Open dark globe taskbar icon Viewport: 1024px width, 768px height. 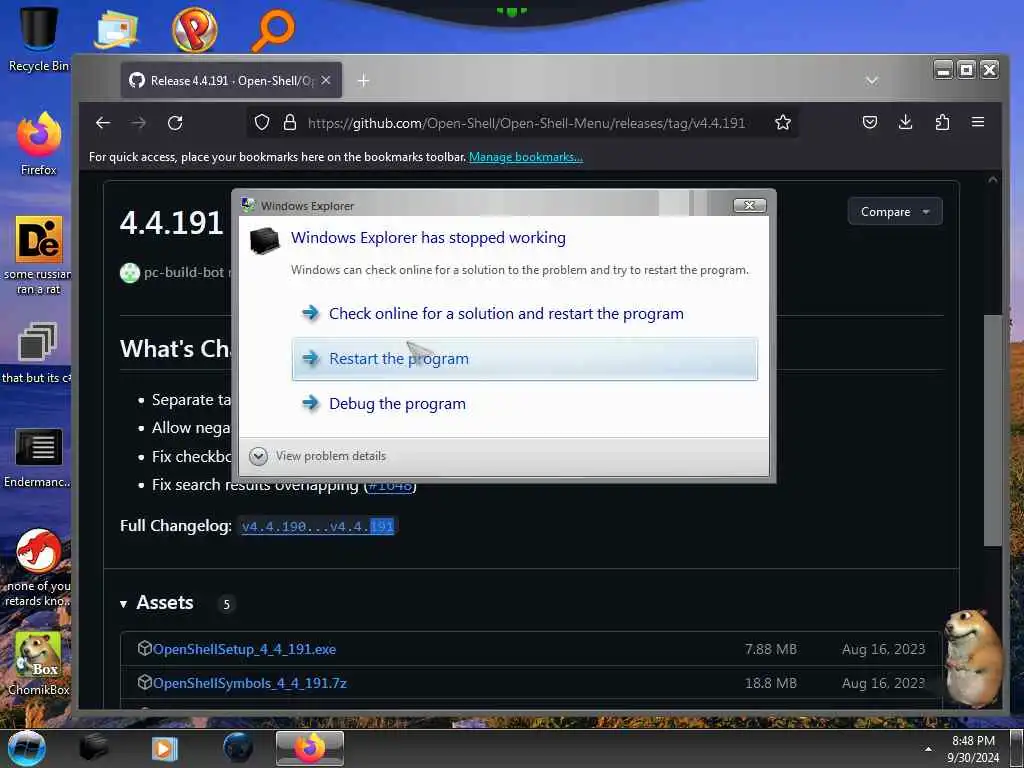tap(237, 748)
